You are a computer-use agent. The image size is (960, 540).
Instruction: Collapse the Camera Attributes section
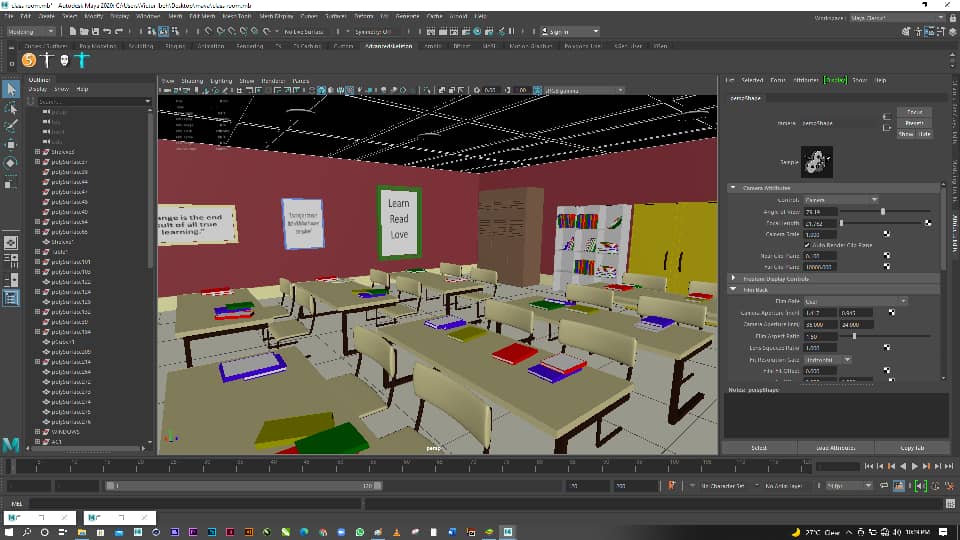pyautogui.click(x=733, y=188)
